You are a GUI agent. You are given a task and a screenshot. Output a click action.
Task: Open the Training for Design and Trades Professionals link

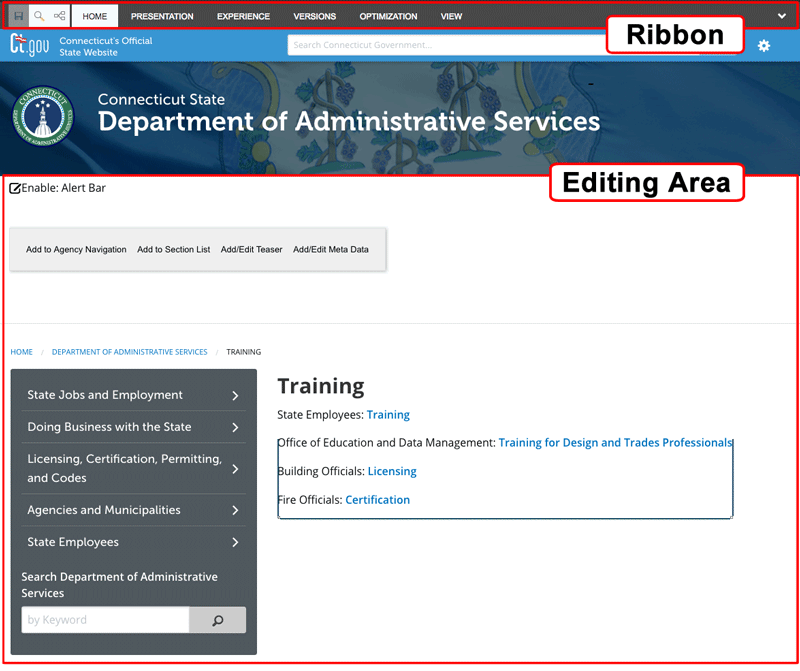click(x=615, y=443)
